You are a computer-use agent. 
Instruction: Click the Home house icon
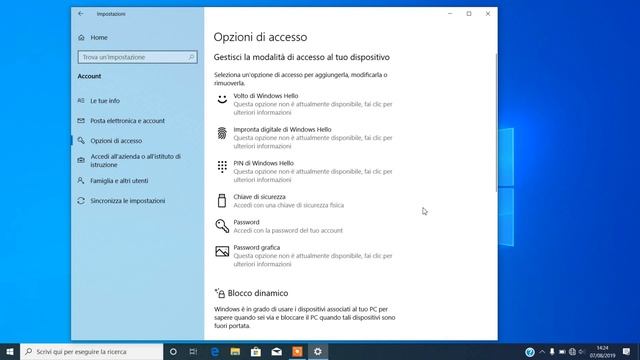81,38
